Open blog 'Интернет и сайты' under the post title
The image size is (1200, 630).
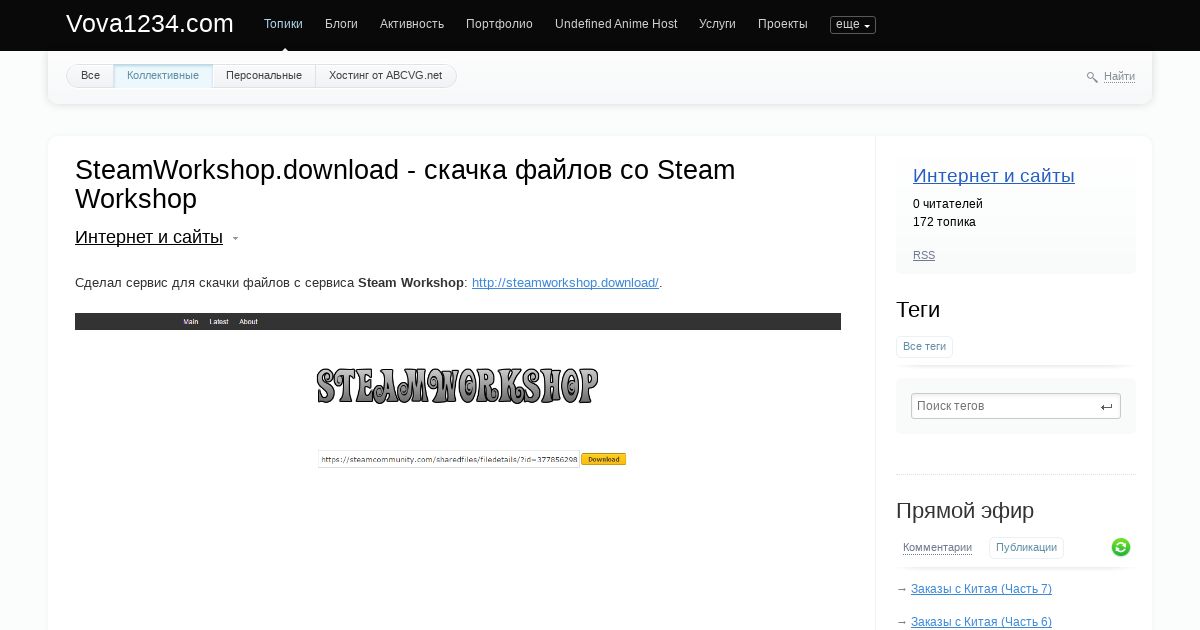coord(149,237)
